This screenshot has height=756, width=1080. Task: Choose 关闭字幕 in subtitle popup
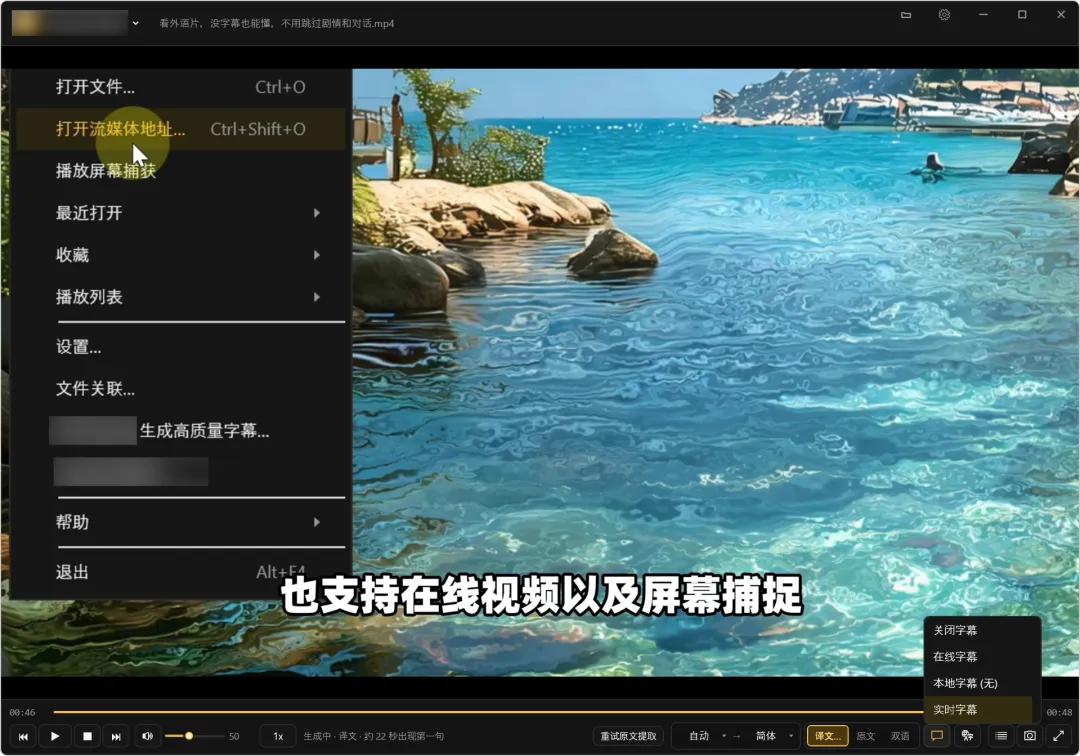(978, 630)
